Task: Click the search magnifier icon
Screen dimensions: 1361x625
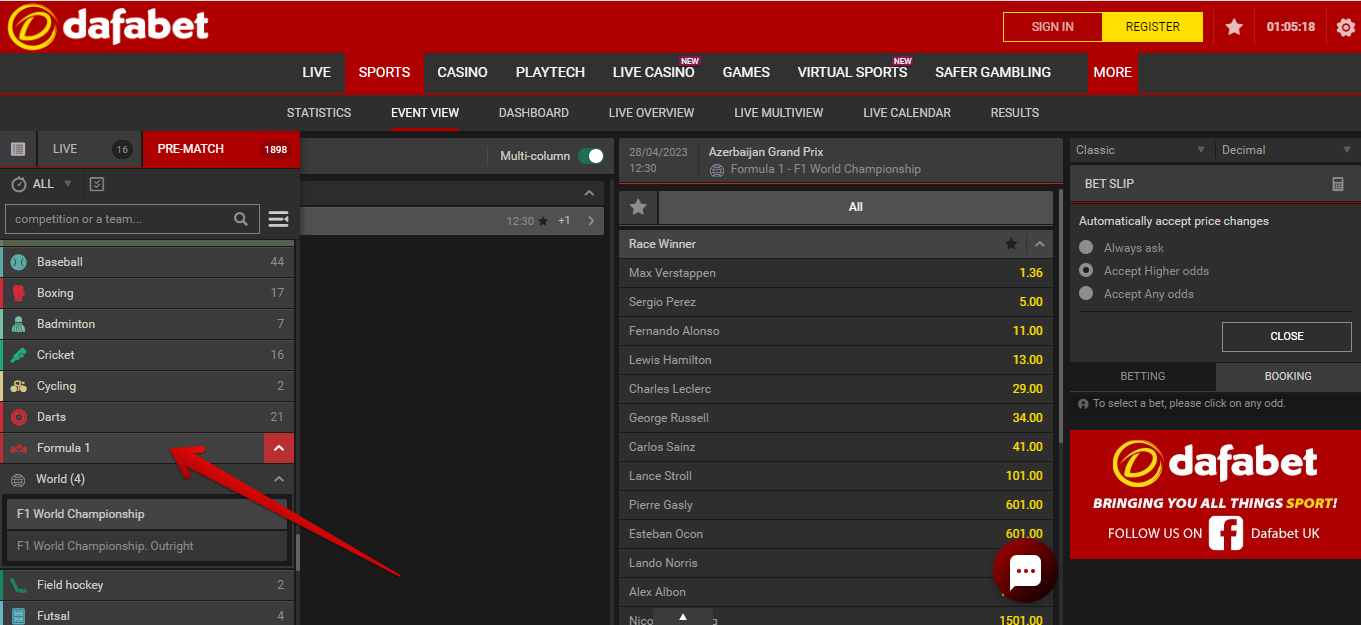Action: (x=241, y=219)
